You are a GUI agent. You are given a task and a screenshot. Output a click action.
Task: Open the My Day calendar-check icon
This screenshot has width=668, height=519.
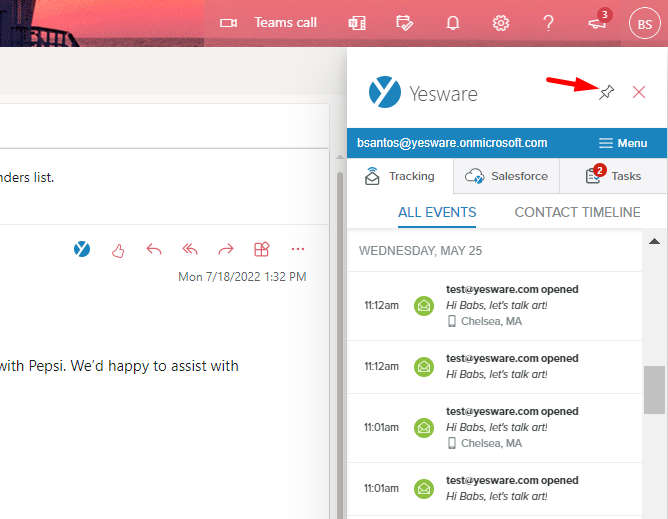[x=404, y=23]
